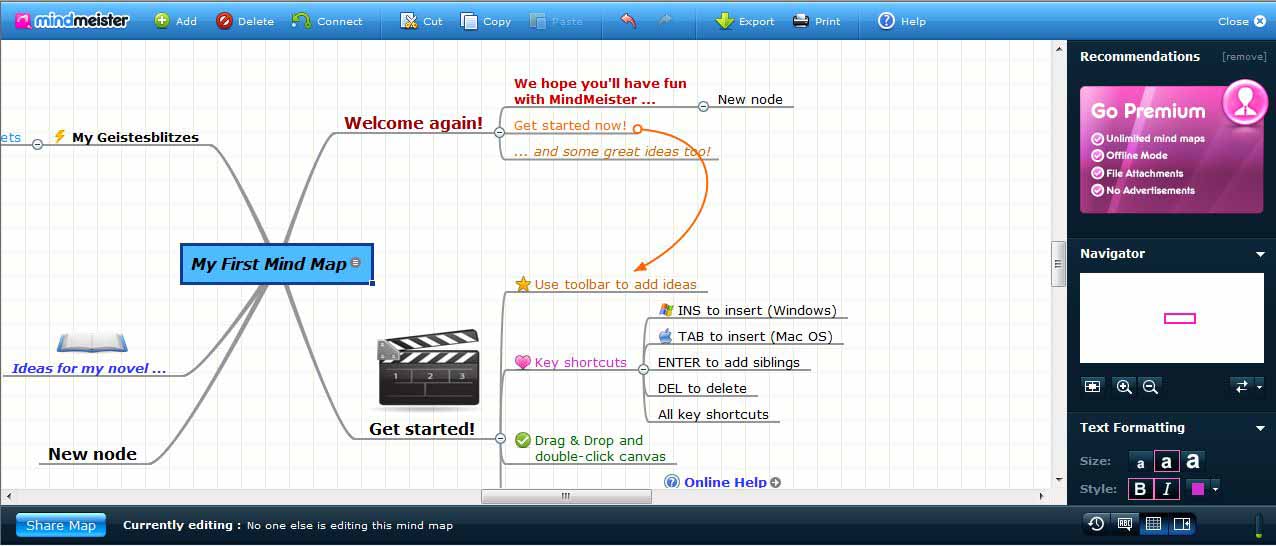
Task: Click the Export toolbar button
Action: tap(745, 21)
